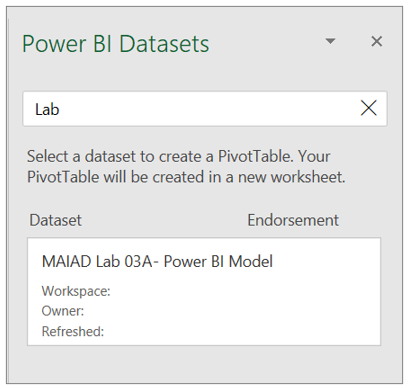Click the search box containing Lab

pos(205,109)
